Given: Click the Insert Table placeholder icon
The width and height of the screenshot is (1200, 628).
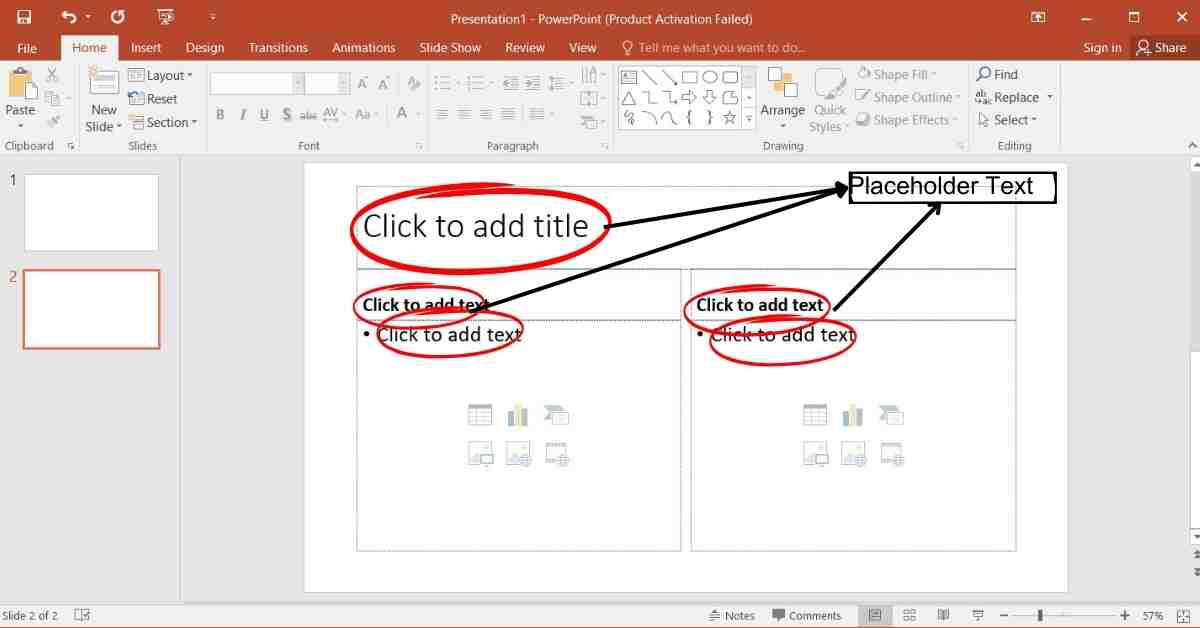Looking at the screenshot, I should coord(480,415).
